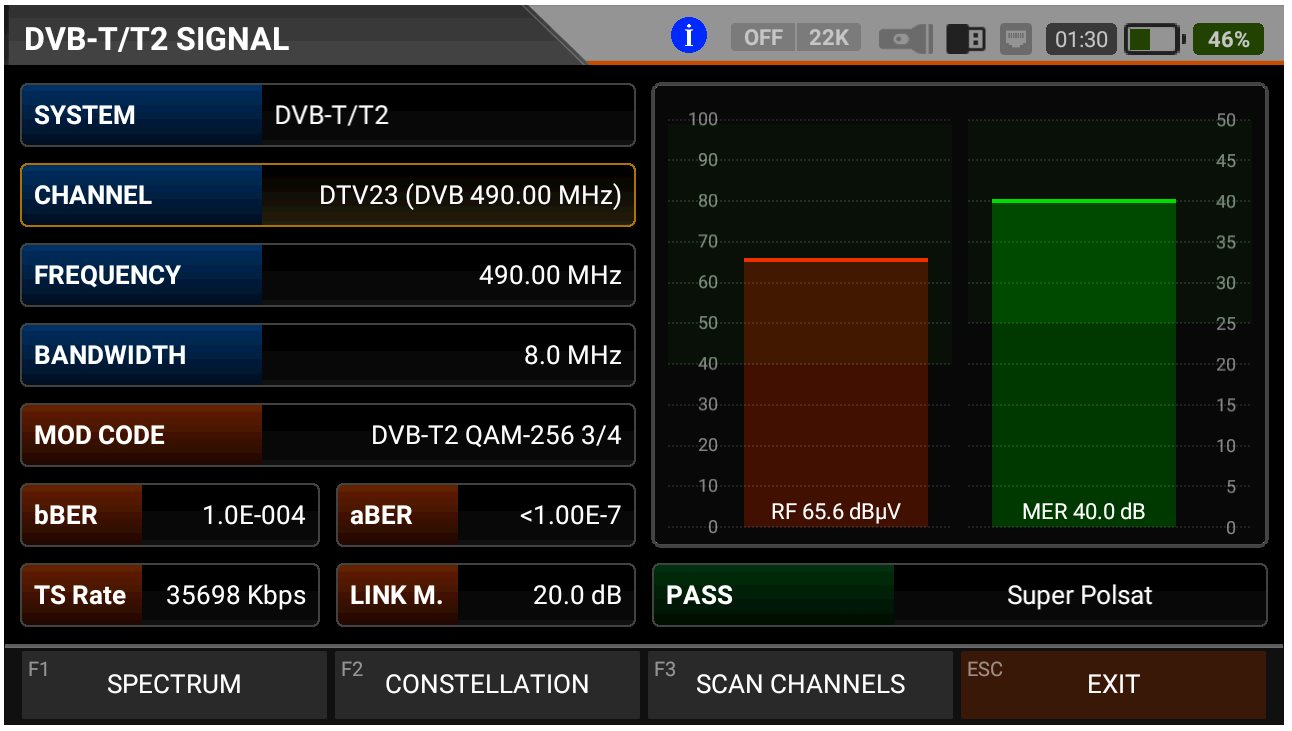This screenshot has width=1292, height=731.
Task: Switch to the CONSTELLATION view
Action: click(x=487, y=684)
